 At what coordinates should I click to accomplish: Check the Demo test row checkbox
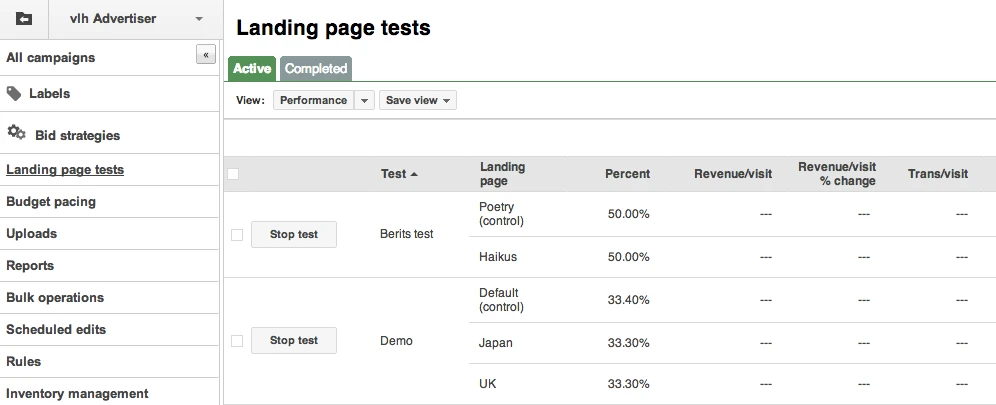tap(237, 341)
